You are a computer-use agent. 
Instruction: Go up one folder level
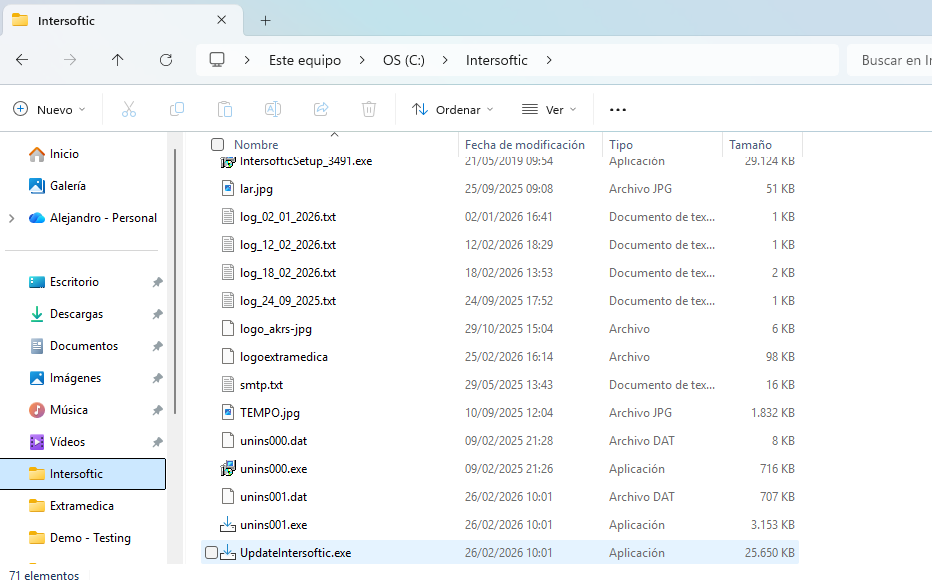[118, 60]
